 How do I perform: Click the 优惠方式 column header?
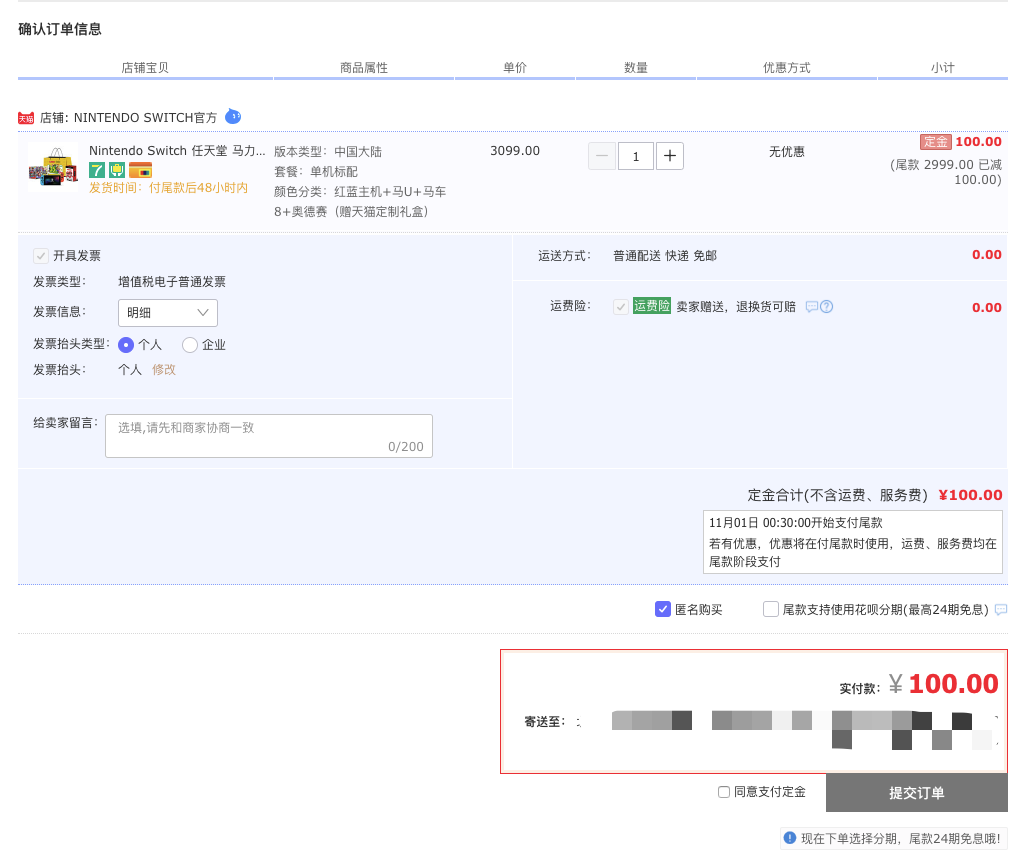[x=787, y=68]
